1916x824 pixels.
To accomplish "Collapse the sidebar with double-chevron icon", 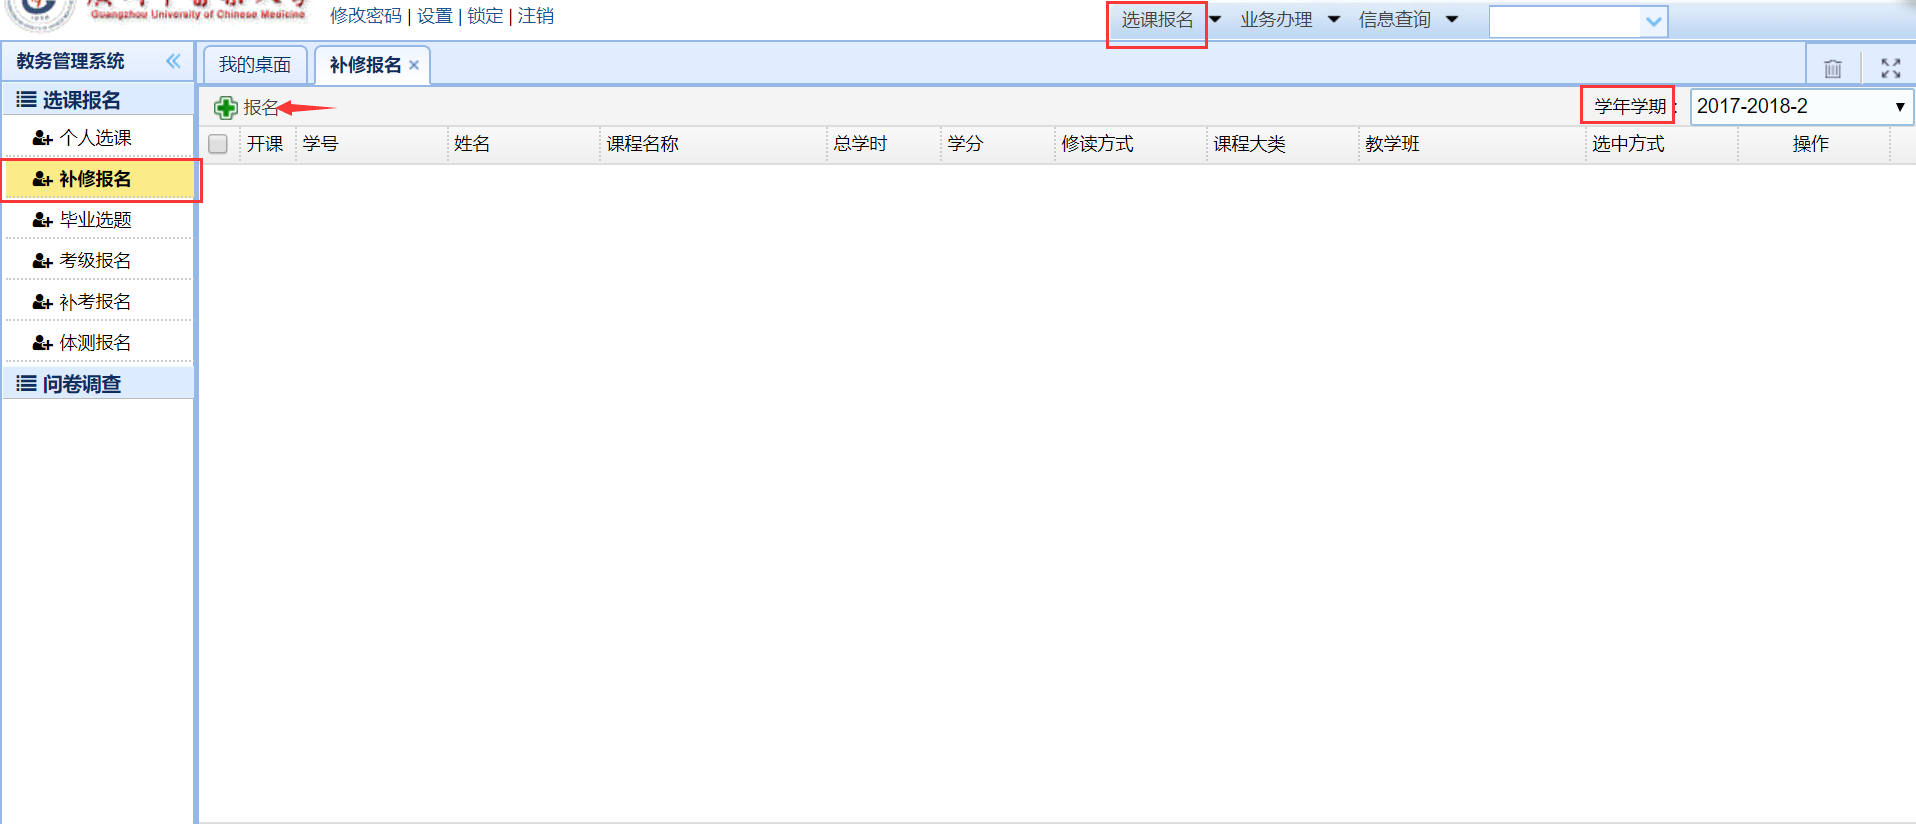I will [x=173, y=61].
